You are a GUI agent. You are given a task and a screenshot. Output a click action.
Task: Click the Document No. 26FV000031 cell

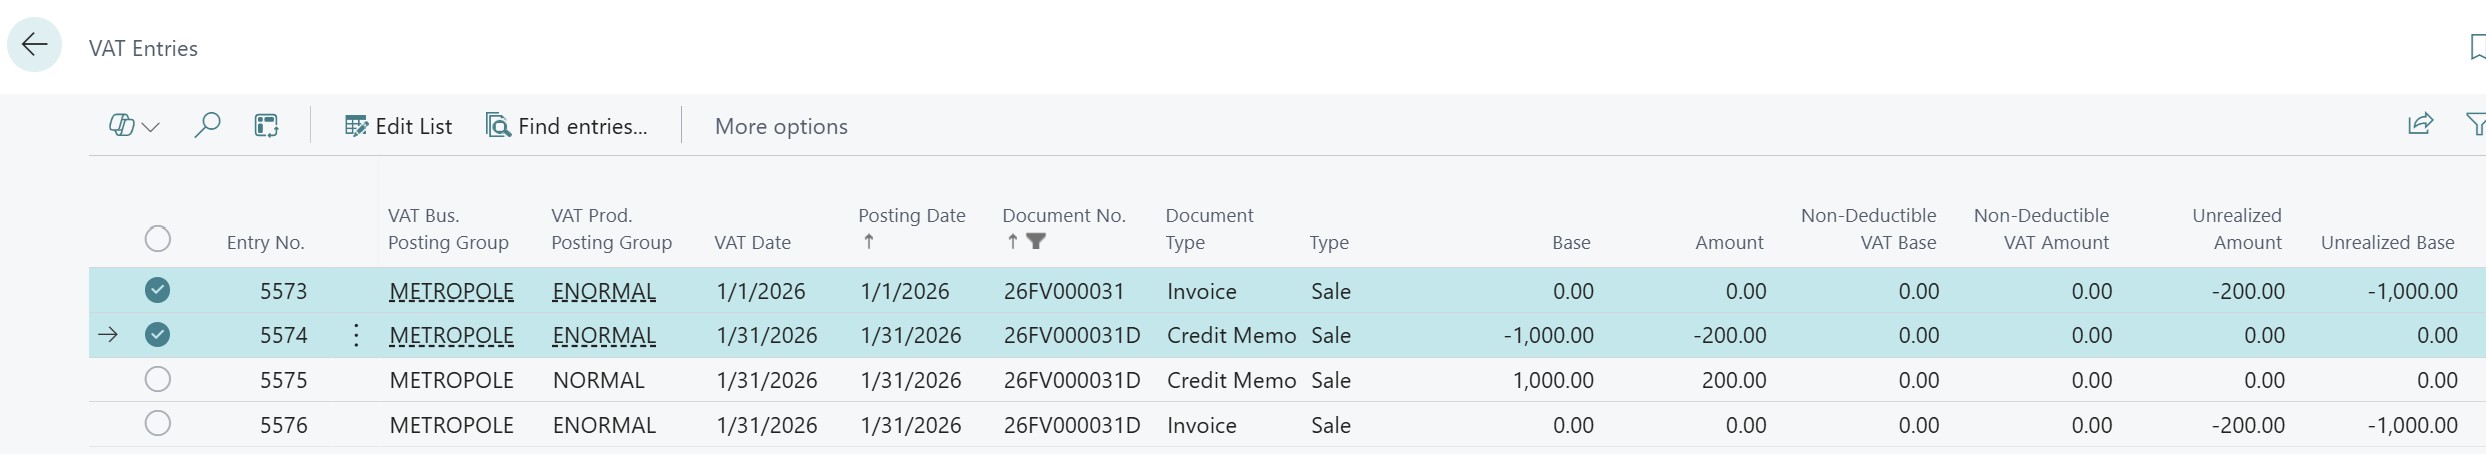point(1064,291)
